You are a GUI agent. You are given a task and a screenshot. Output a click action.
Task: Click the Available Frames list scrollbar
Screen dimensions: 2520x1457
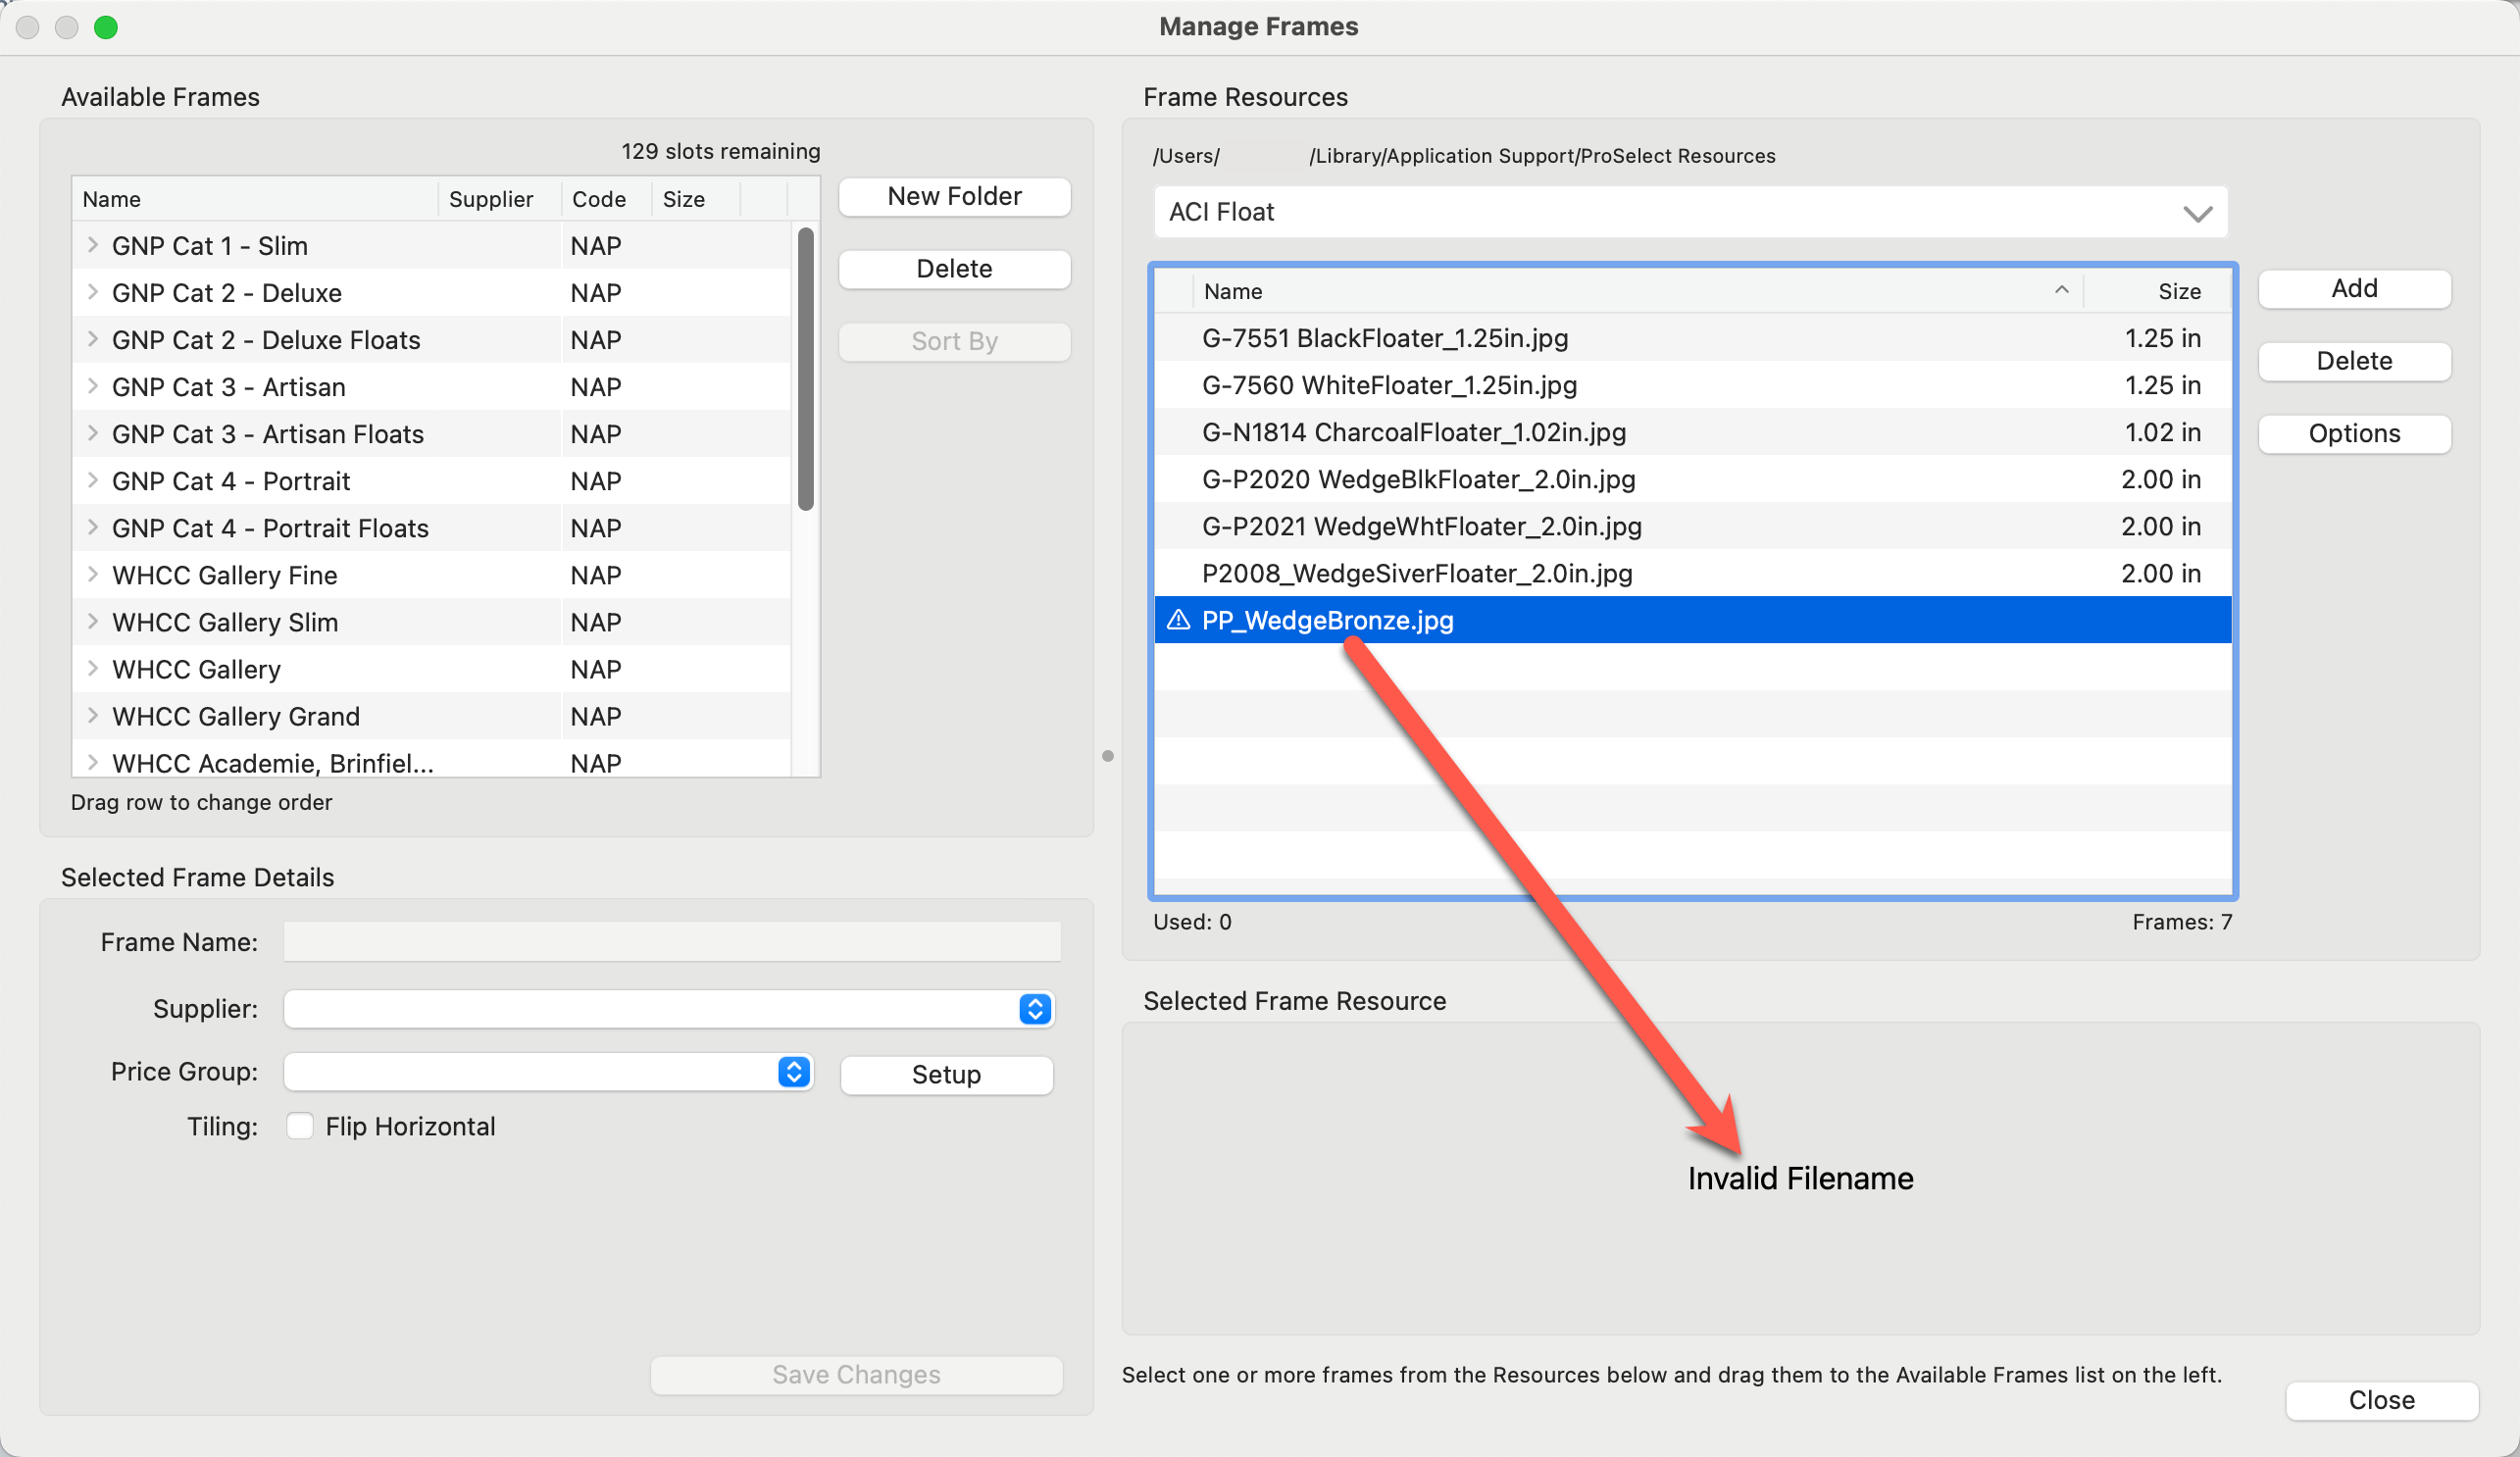[805, 370]
